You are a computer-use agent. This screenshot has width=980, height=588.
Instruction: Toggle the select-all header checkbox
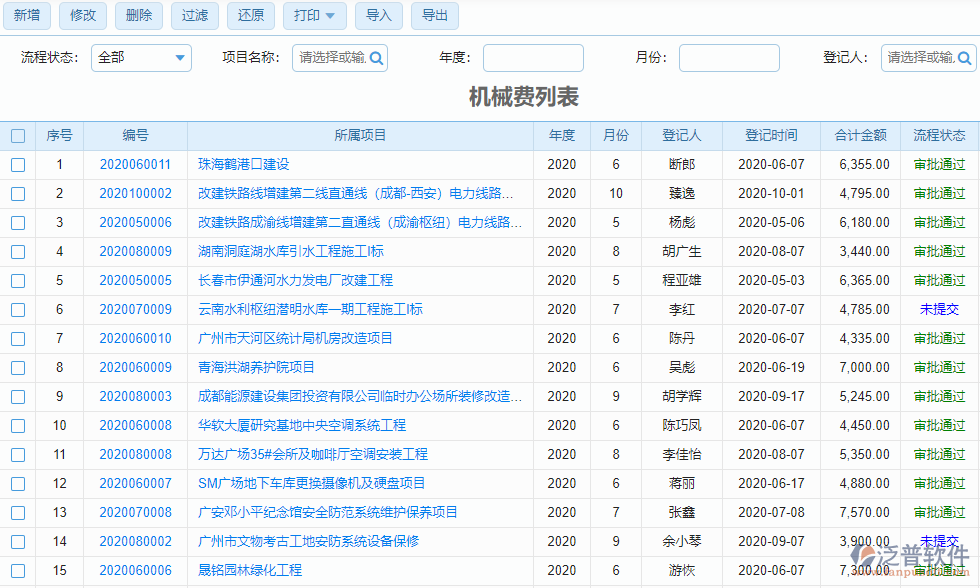(x=18, y=136)
